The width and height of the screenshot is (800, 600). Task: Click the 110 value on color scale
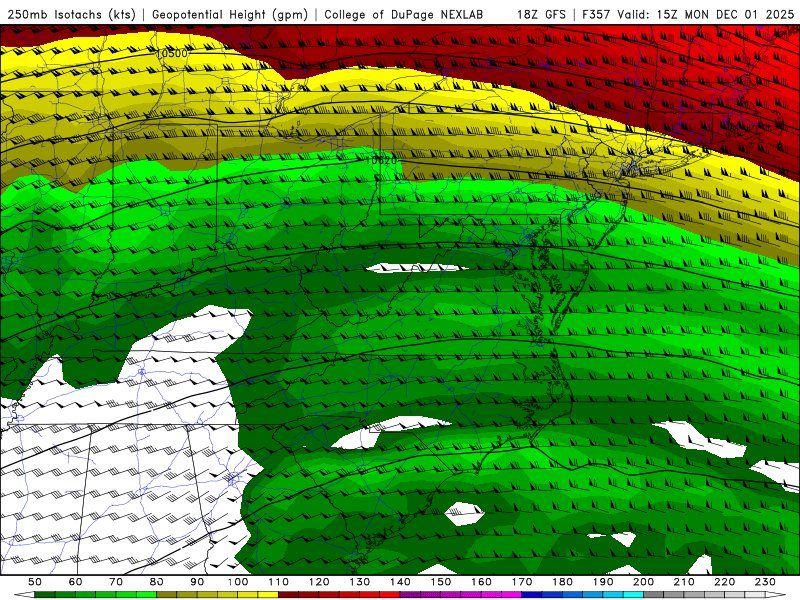[x=279, y=582]
